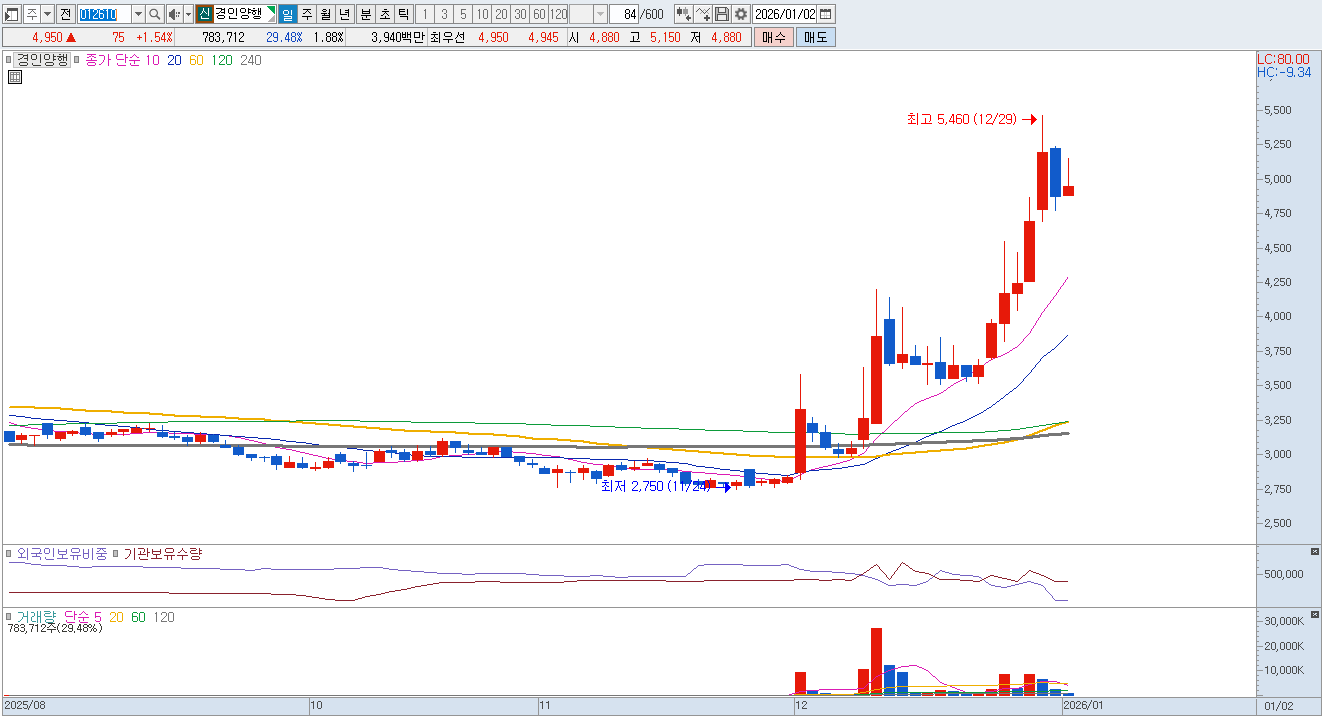This screenshot has height=716, width=1322.
Task: Click the panel layout icon at top-left
Action: pos(12,14)
